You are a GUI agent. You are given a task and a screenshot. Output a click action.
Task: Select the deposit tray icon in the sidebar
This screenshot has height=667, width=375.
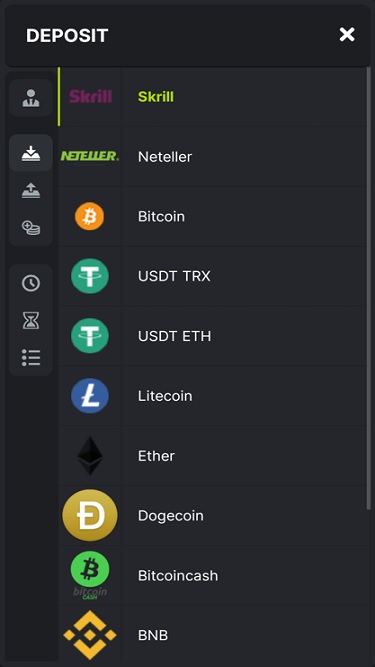click(x=31, y=153)
